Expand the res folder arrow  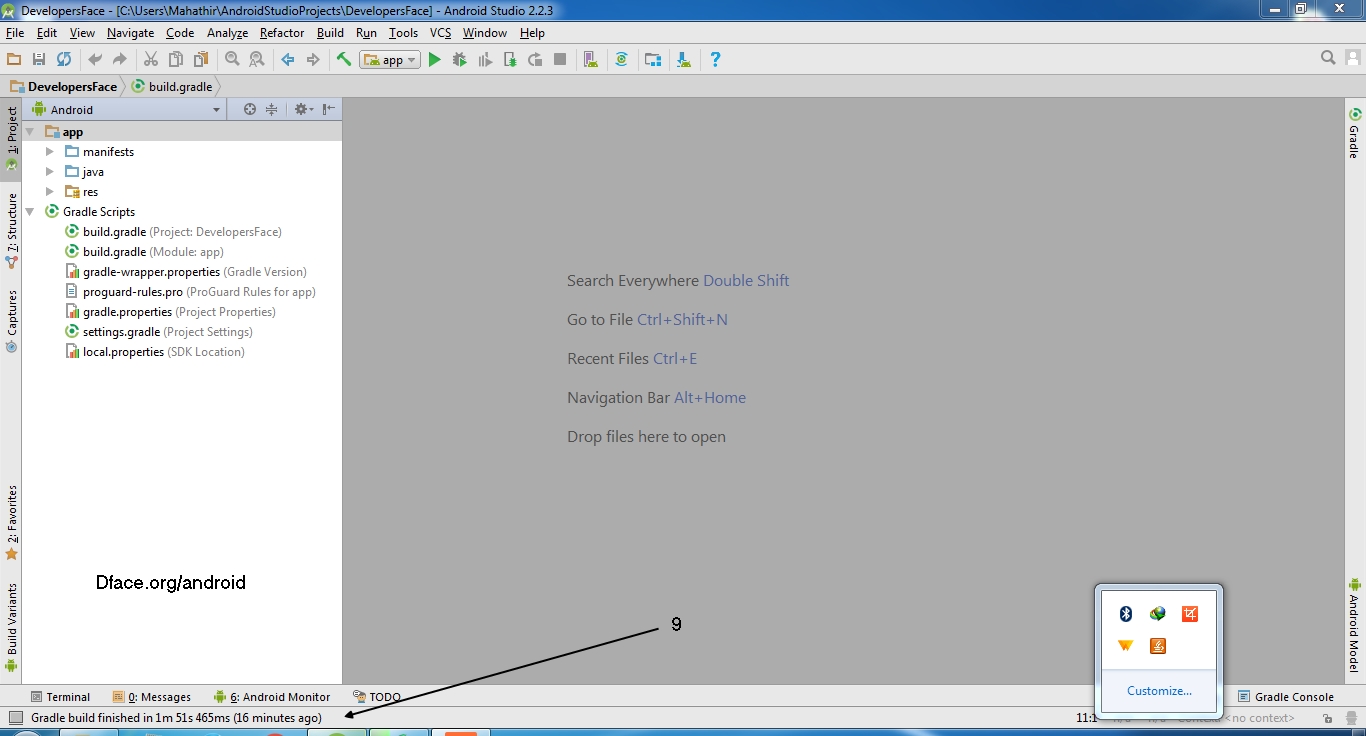coord(50,192)
